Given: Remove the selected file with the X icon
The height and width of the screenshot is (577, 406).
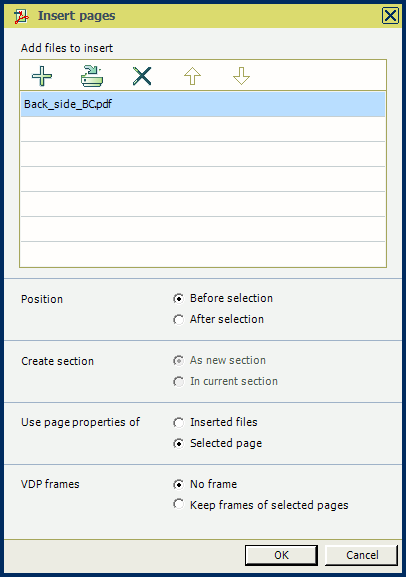Looking at the screenshot, I should [x=142, y=76].
